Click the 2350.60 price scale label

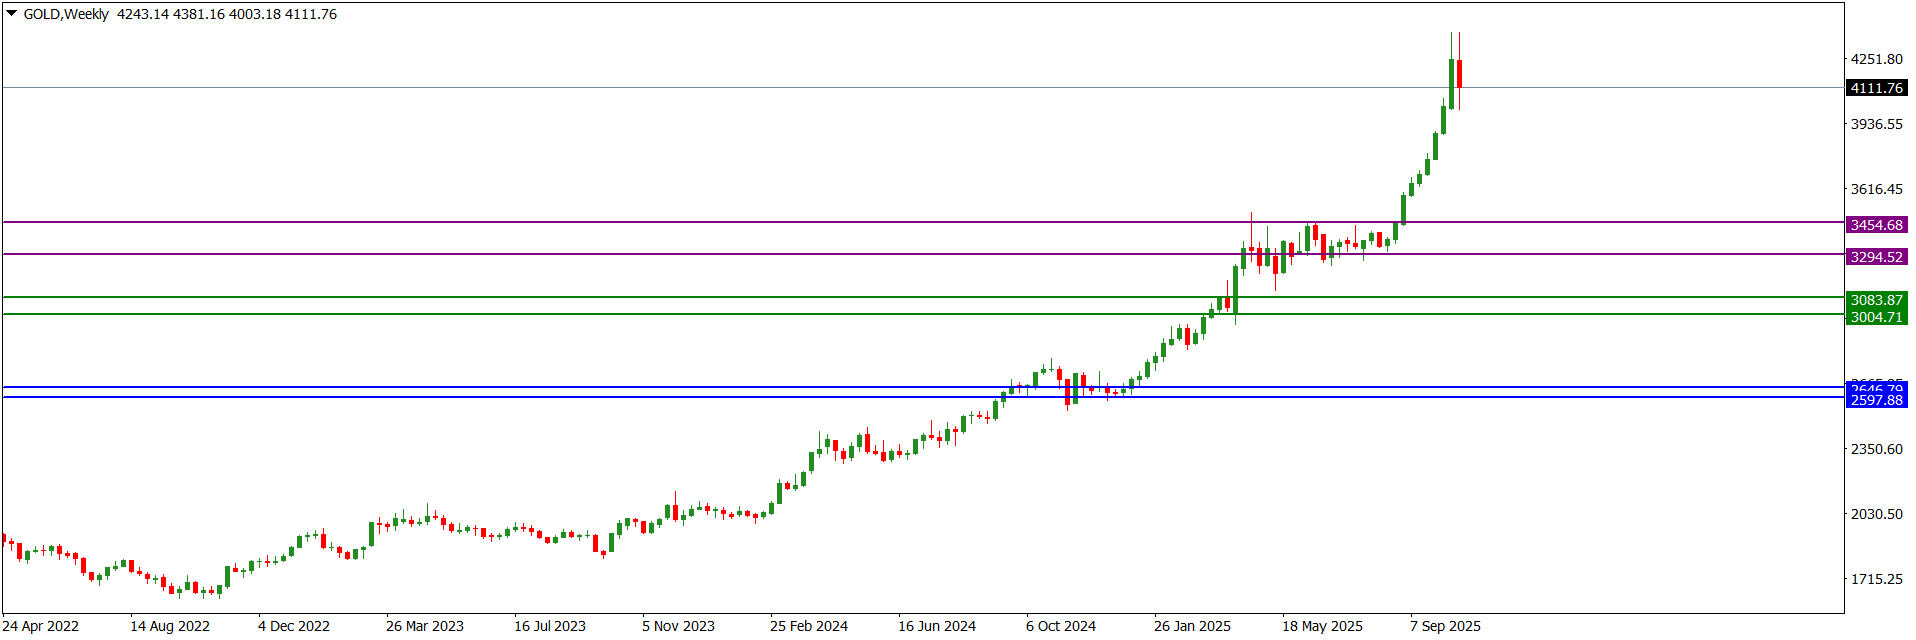(1876, 449)
